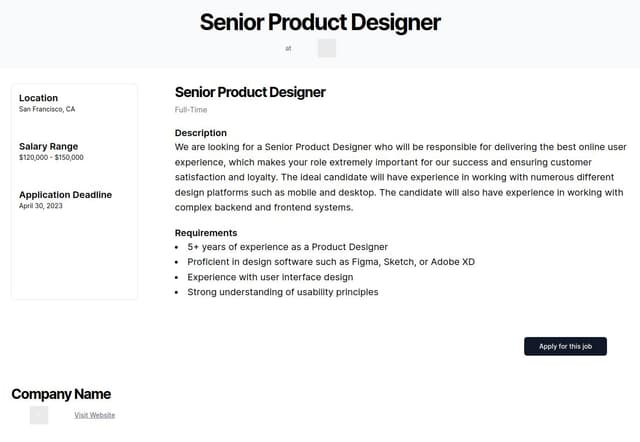Click the Apply for this job button
The image size is (640, 442).
[565, 346]
